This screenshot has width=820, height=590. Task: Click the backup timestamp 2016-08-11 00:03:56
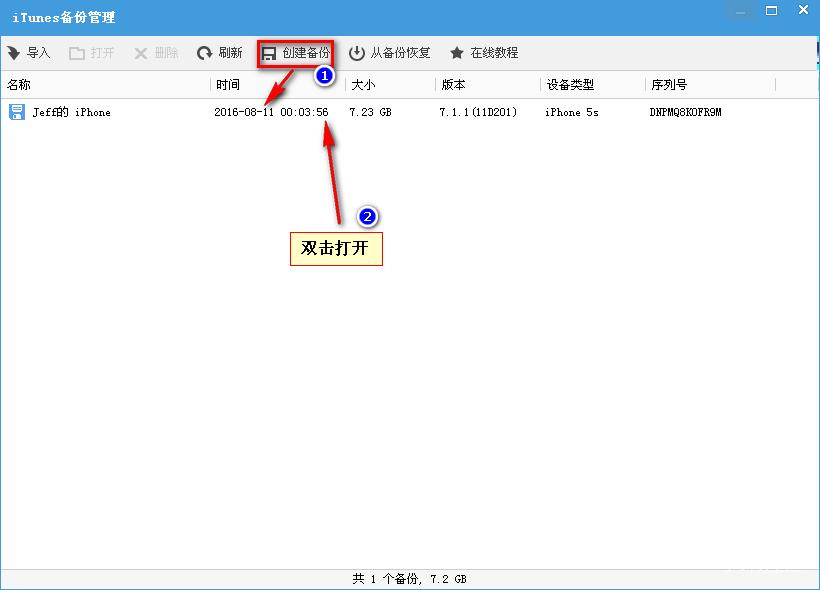(x=271, y=112)
